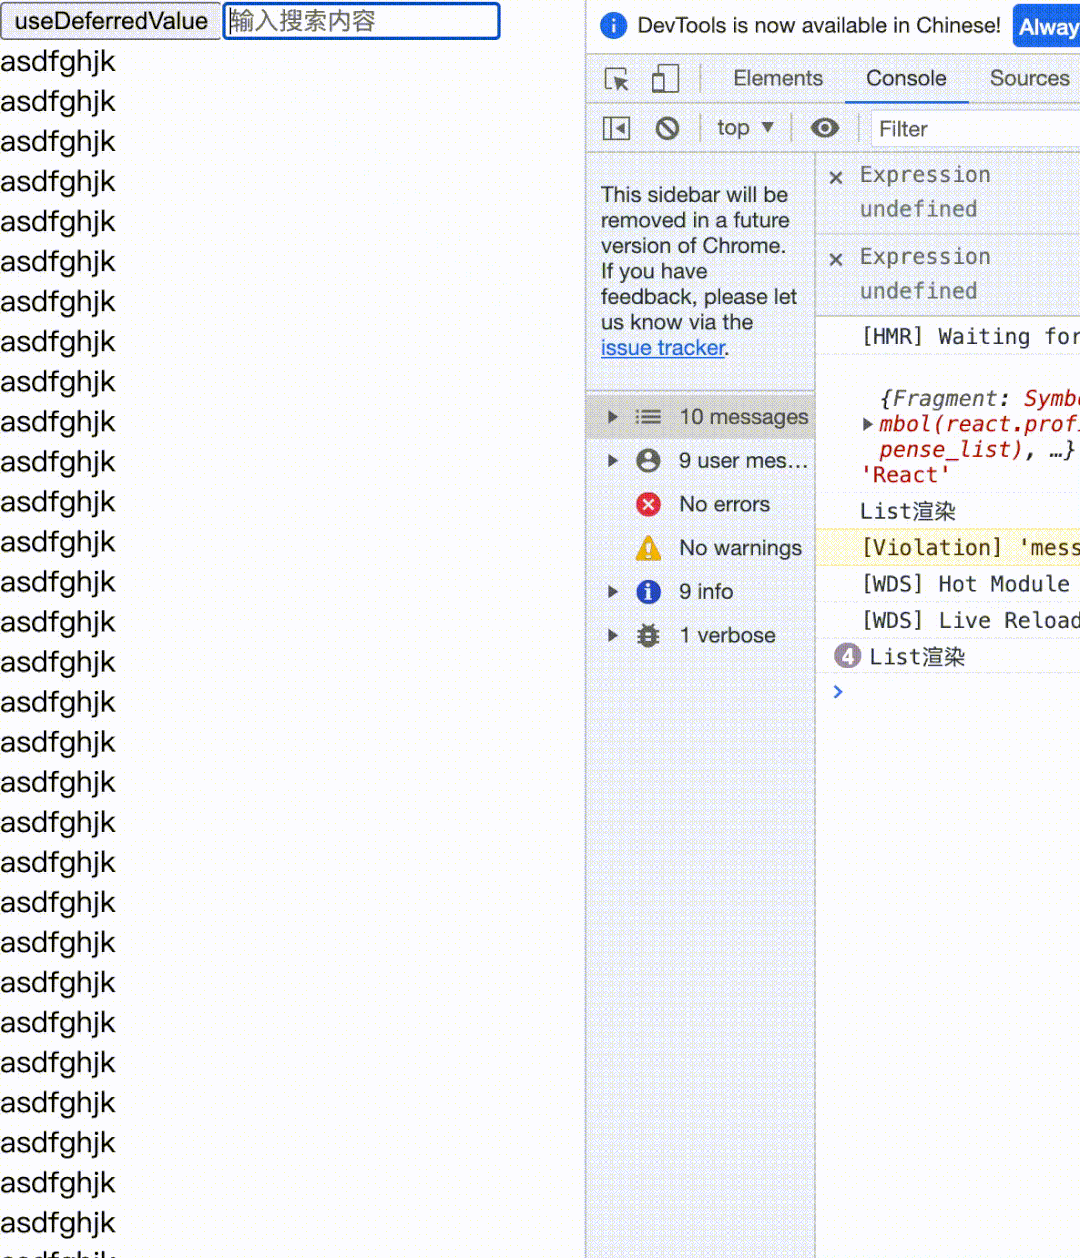Hide the console sidebar panel icon

tap(616, 128)
